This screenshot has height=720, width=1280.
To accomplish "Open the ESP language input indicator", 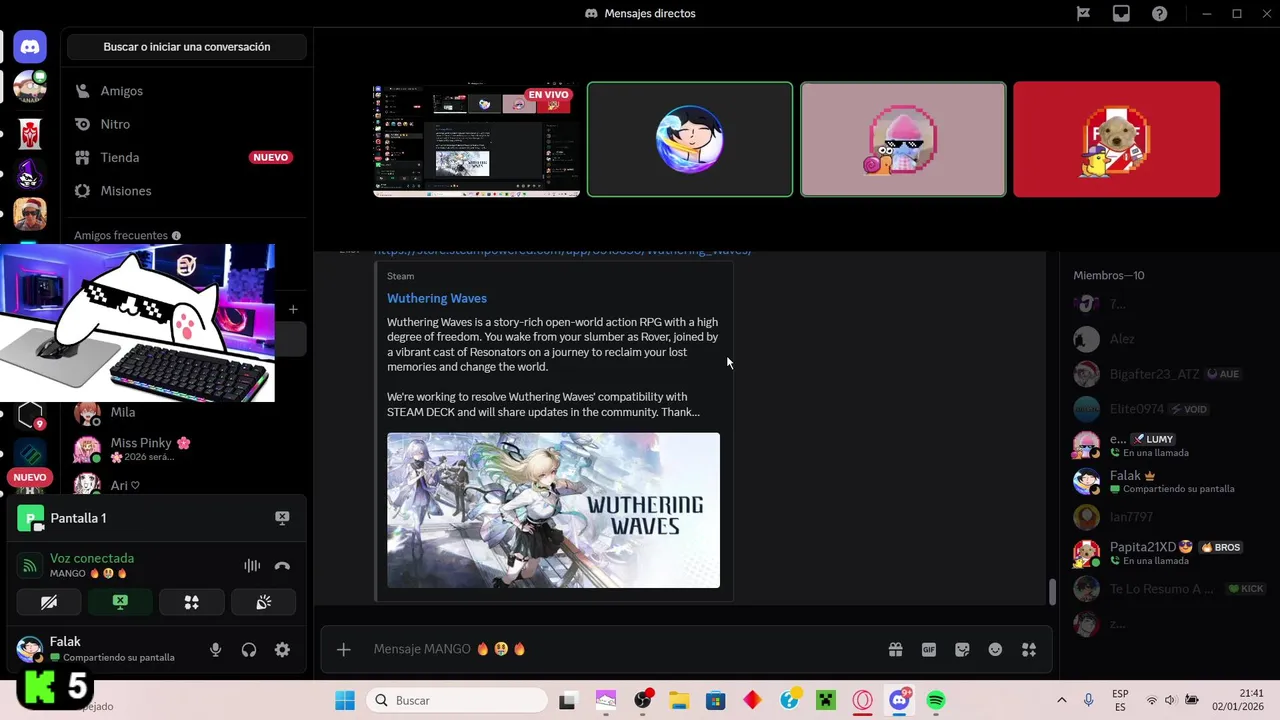I will (1121, 700).
